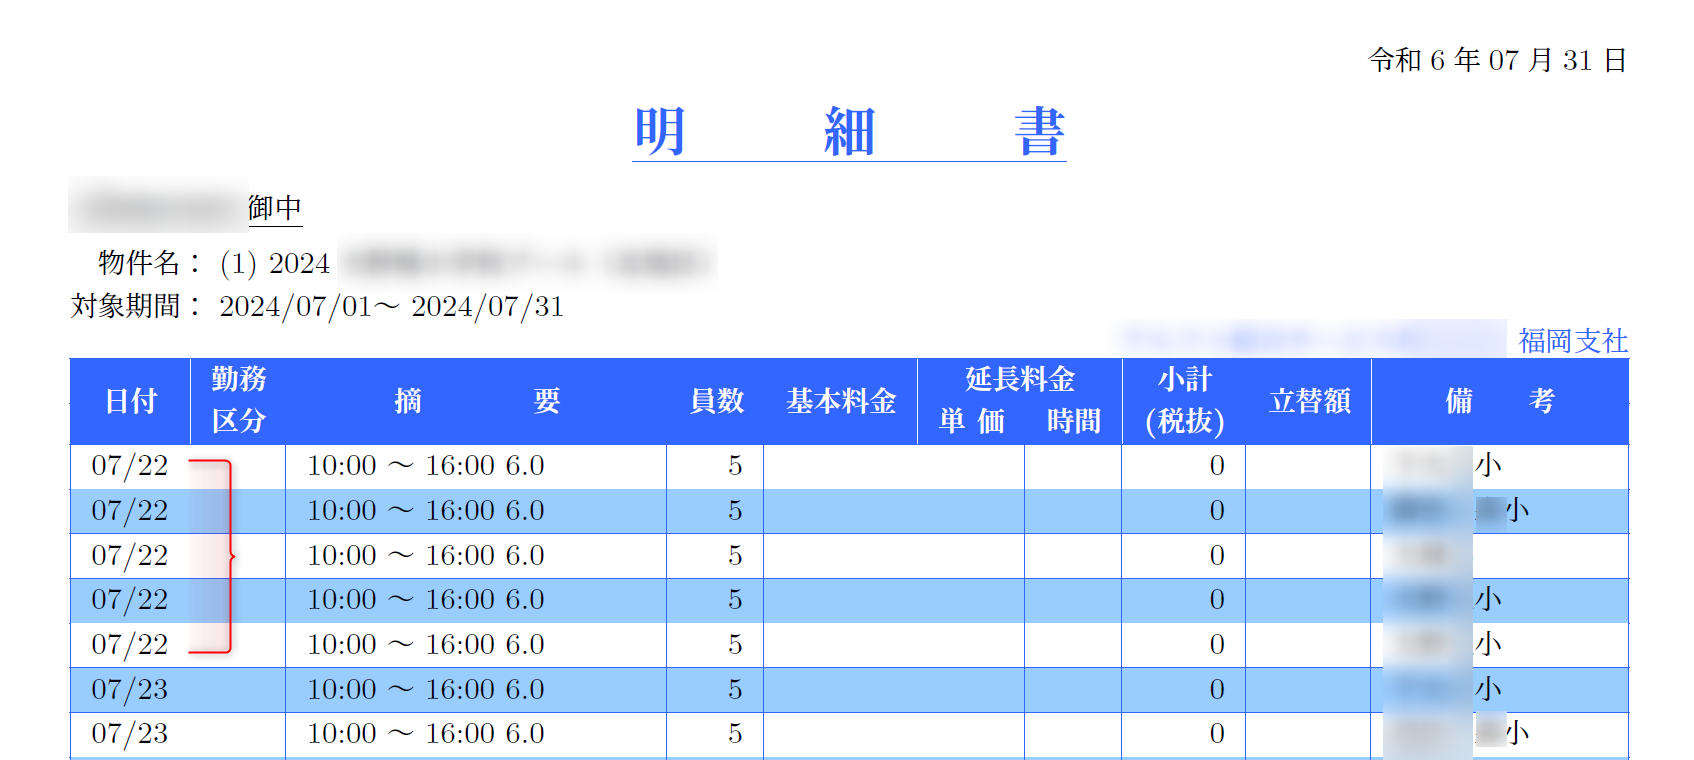Click the 立替額 column header
This screenshot has height=760, width=1694.
click(x=1309, y=401)
